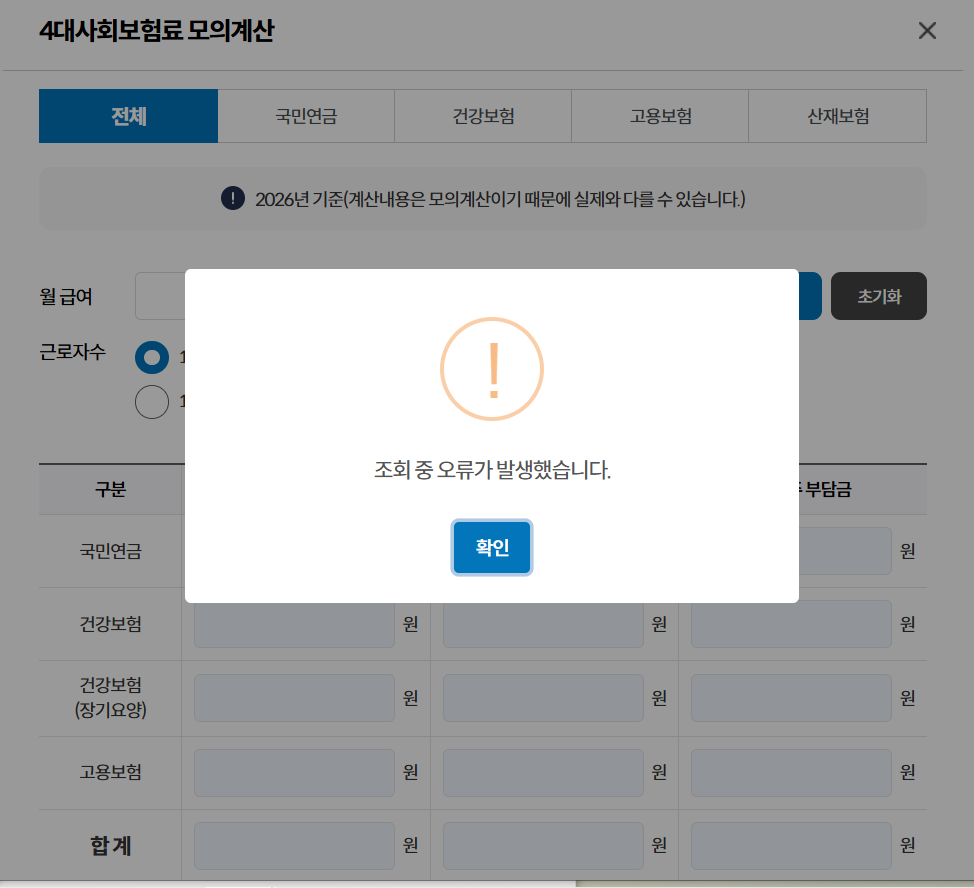The height and width of the screenshot is (888, 974).
Task: Select the 산재보험 tab
Action: coord(837,116)
